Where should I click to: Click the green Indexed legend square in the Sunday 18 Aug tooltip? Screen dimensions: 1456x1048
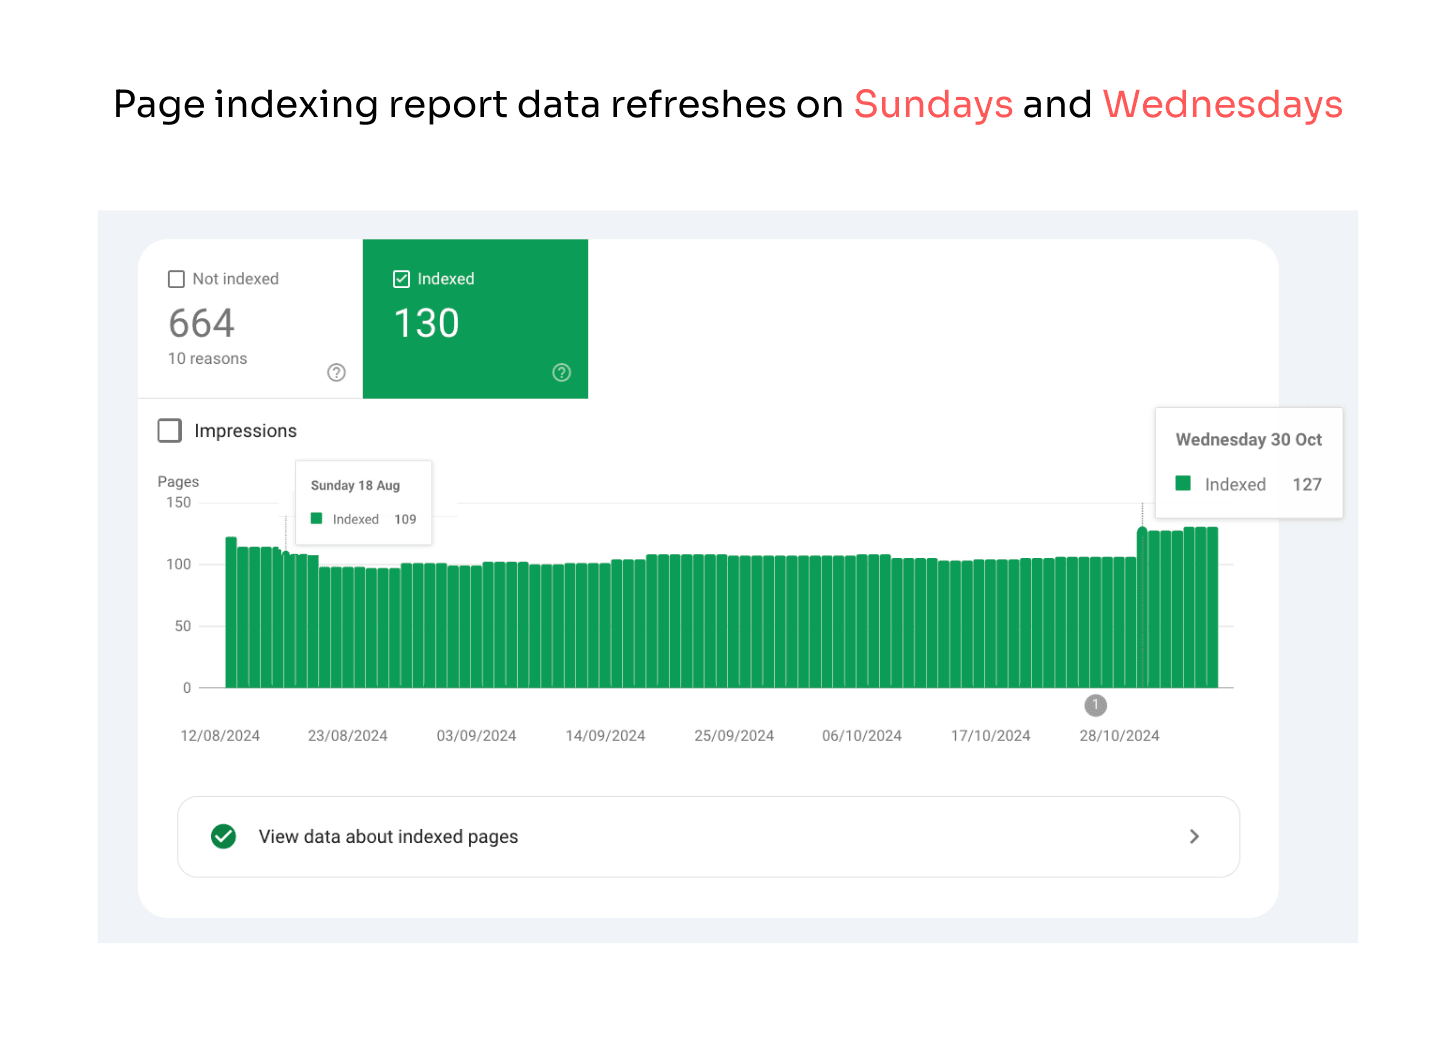tap(317, 519)
